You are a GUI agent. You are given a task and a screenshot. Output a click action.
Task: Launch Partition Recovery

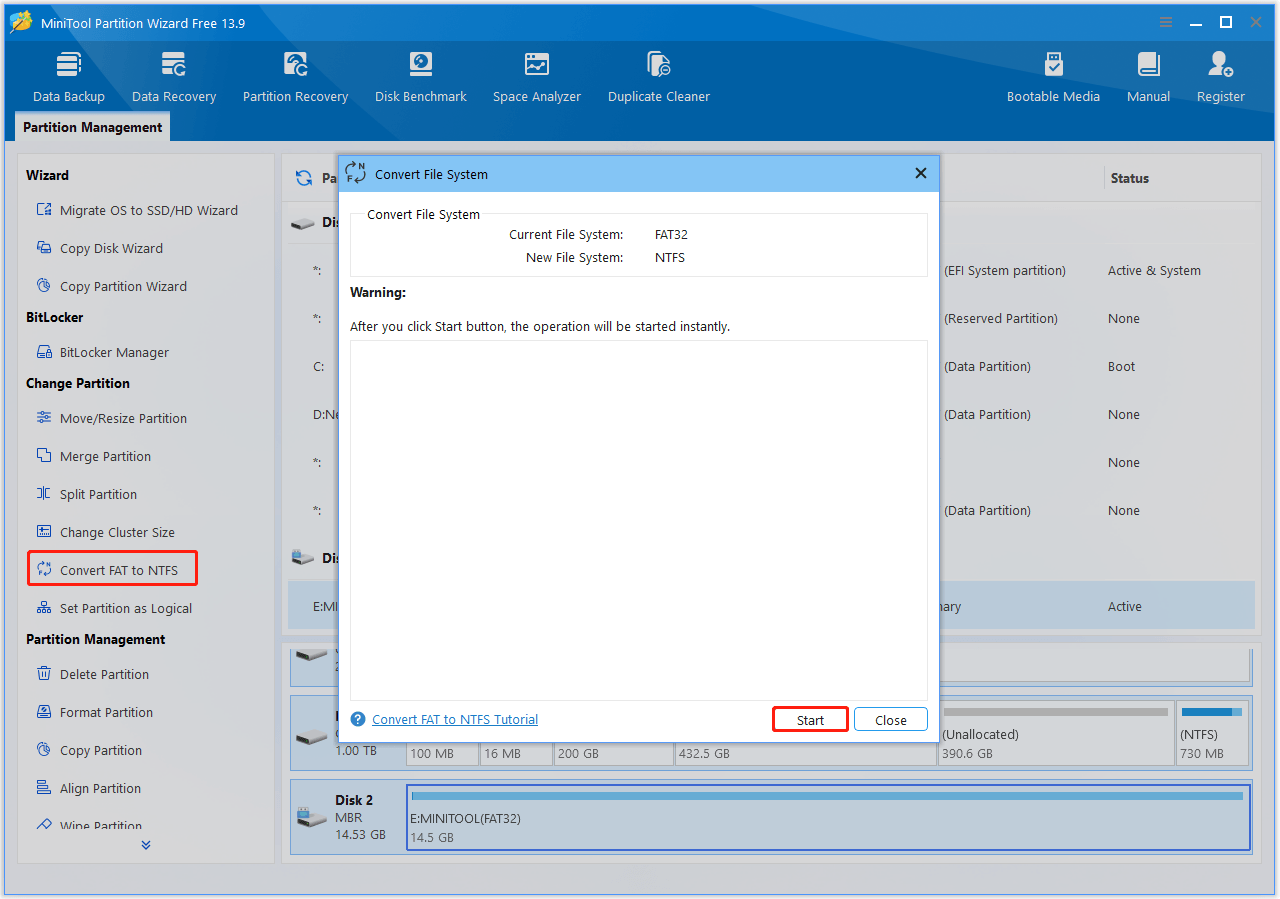point(295,78)
